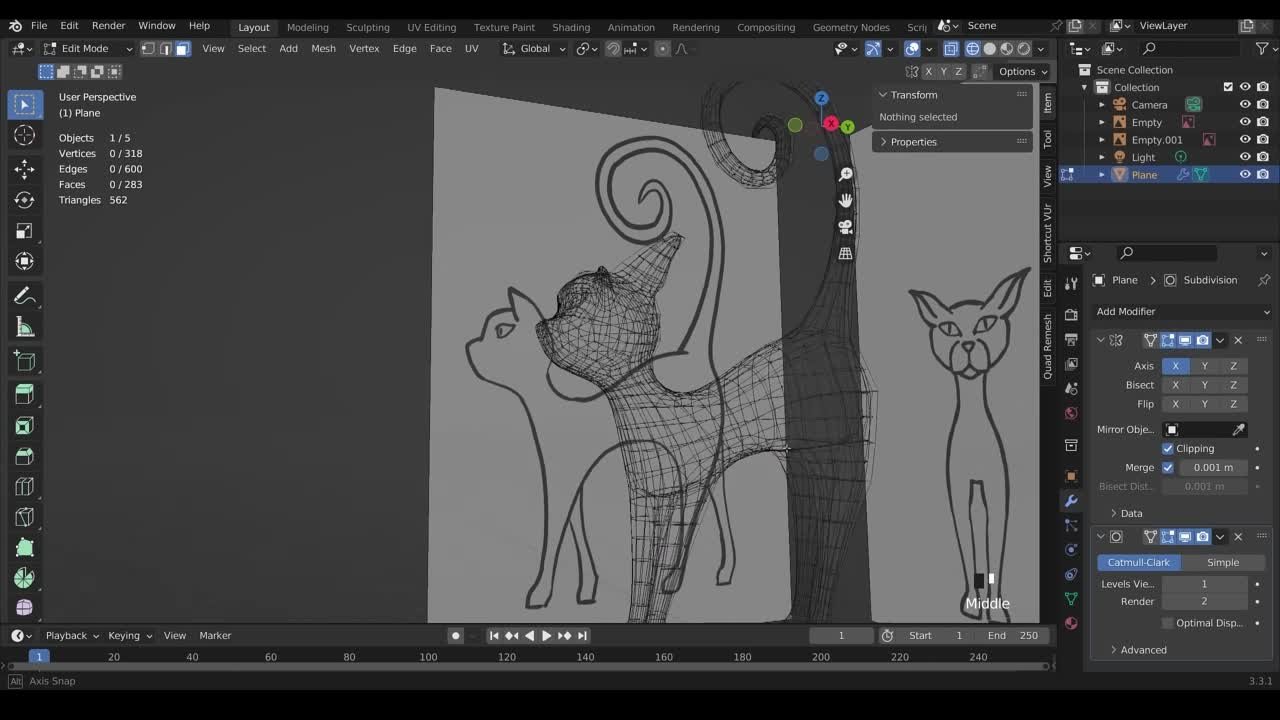Viewport: 1280px width, 720px height.
Task: Toggle viewport visibility eye for the Camera
Action: [x=1245, y=104]
